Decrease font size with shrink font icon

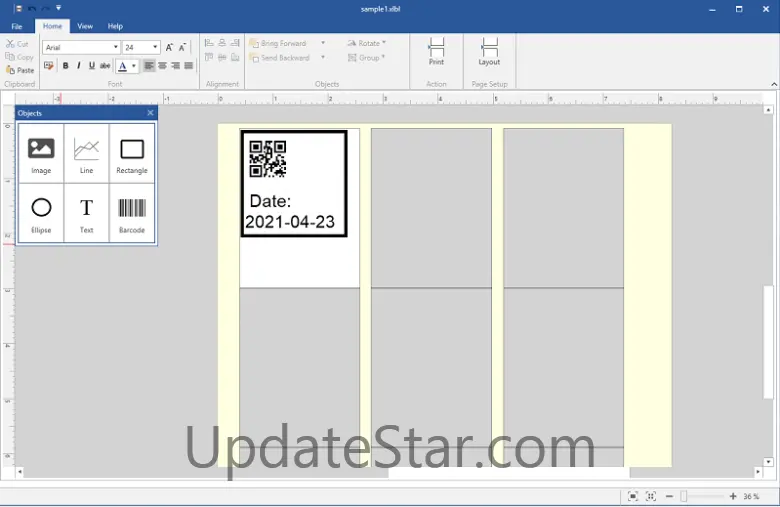pos(183,47)
